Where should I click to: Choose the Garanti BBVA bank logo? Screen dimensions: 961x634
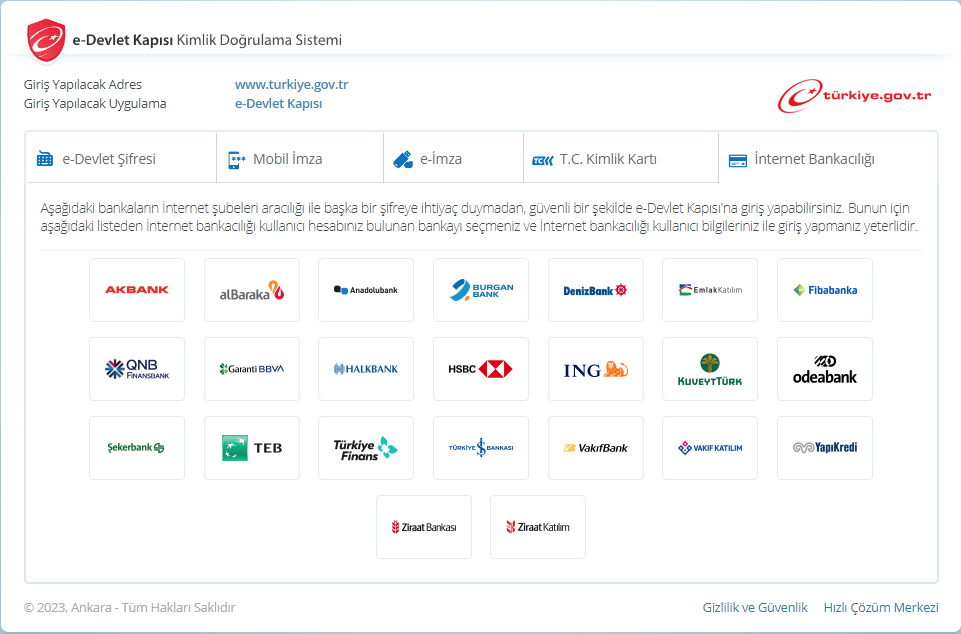click(252, 369)
